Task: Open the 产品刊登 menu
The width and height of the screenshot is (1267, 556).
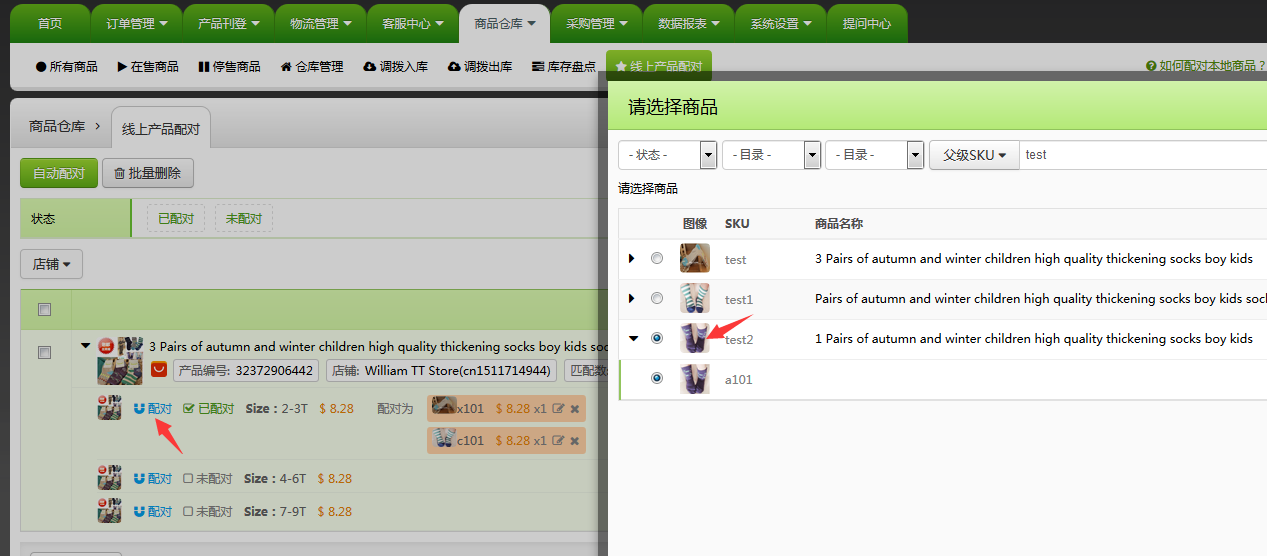Action: [229, 23]
